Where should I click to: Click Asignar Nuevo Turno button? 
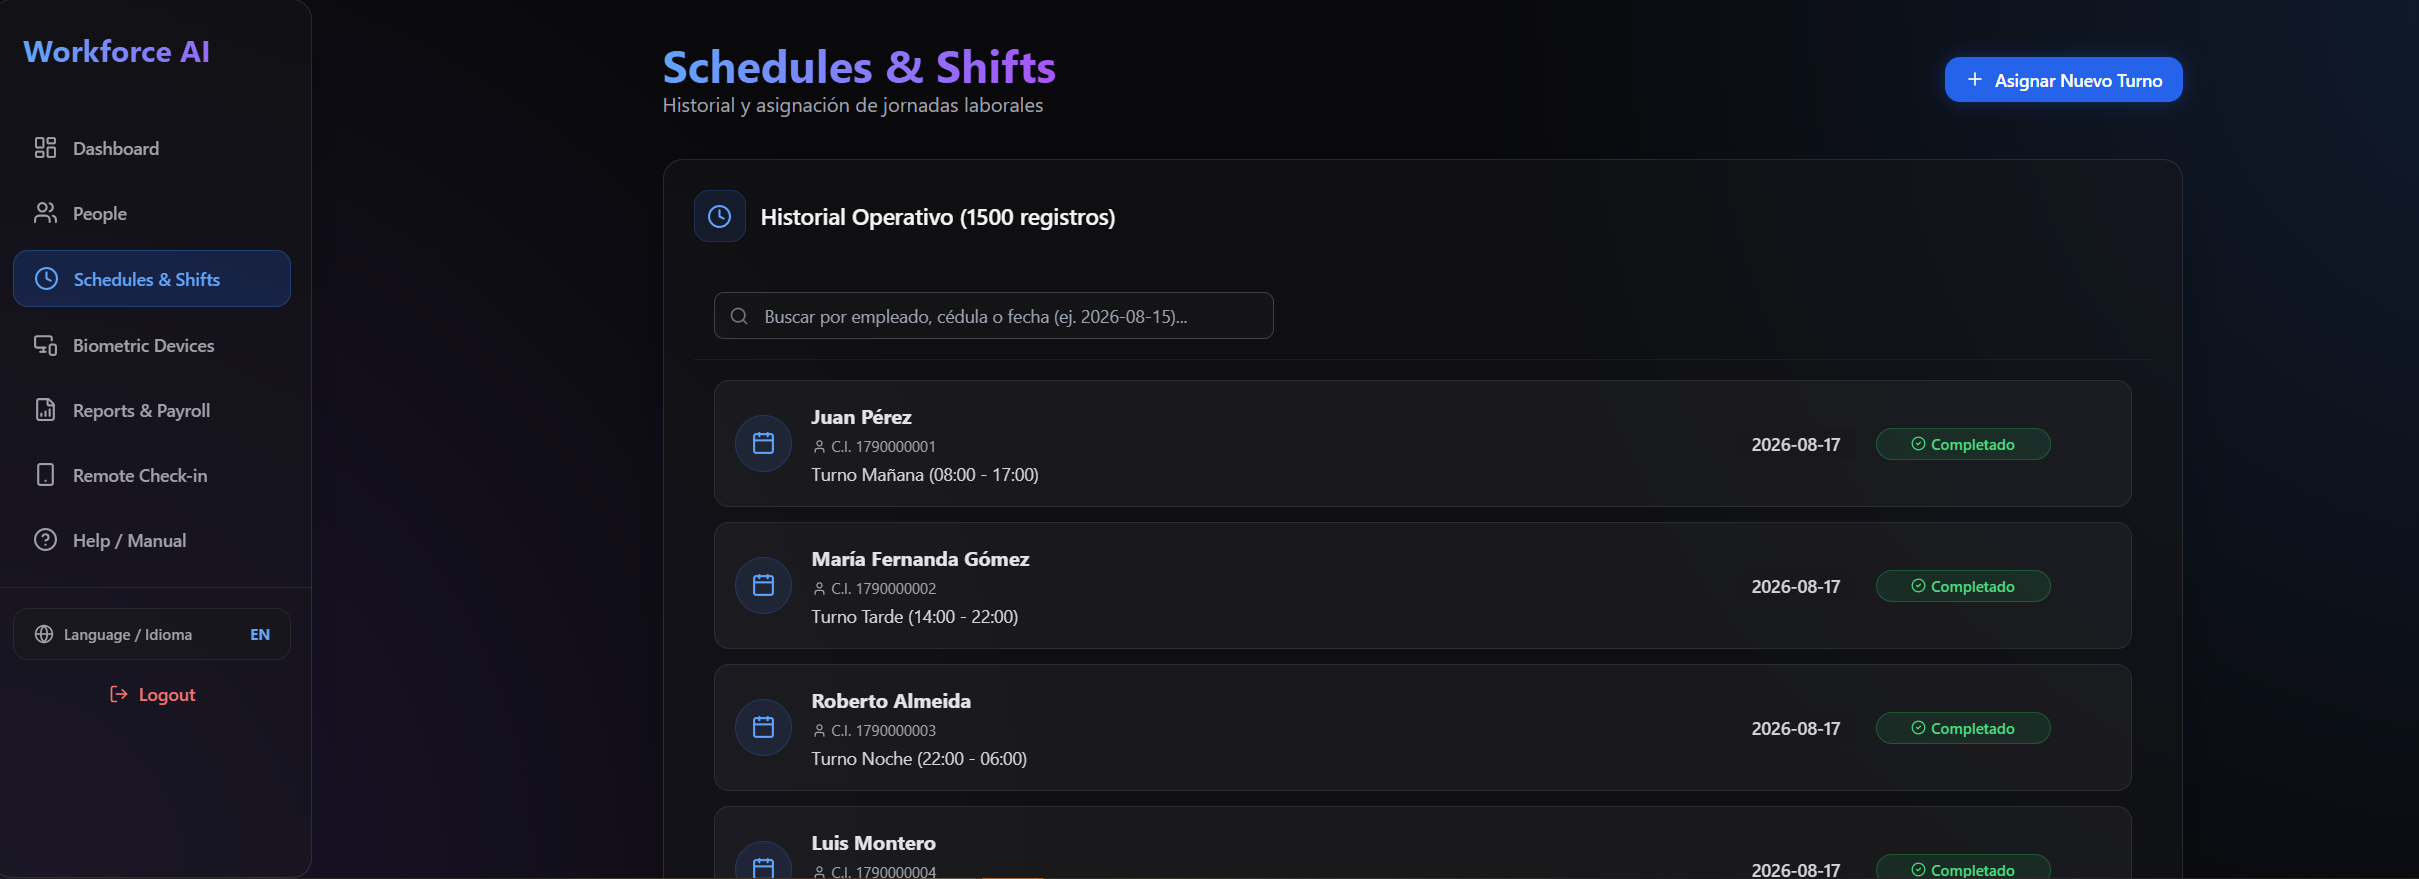2063,80
